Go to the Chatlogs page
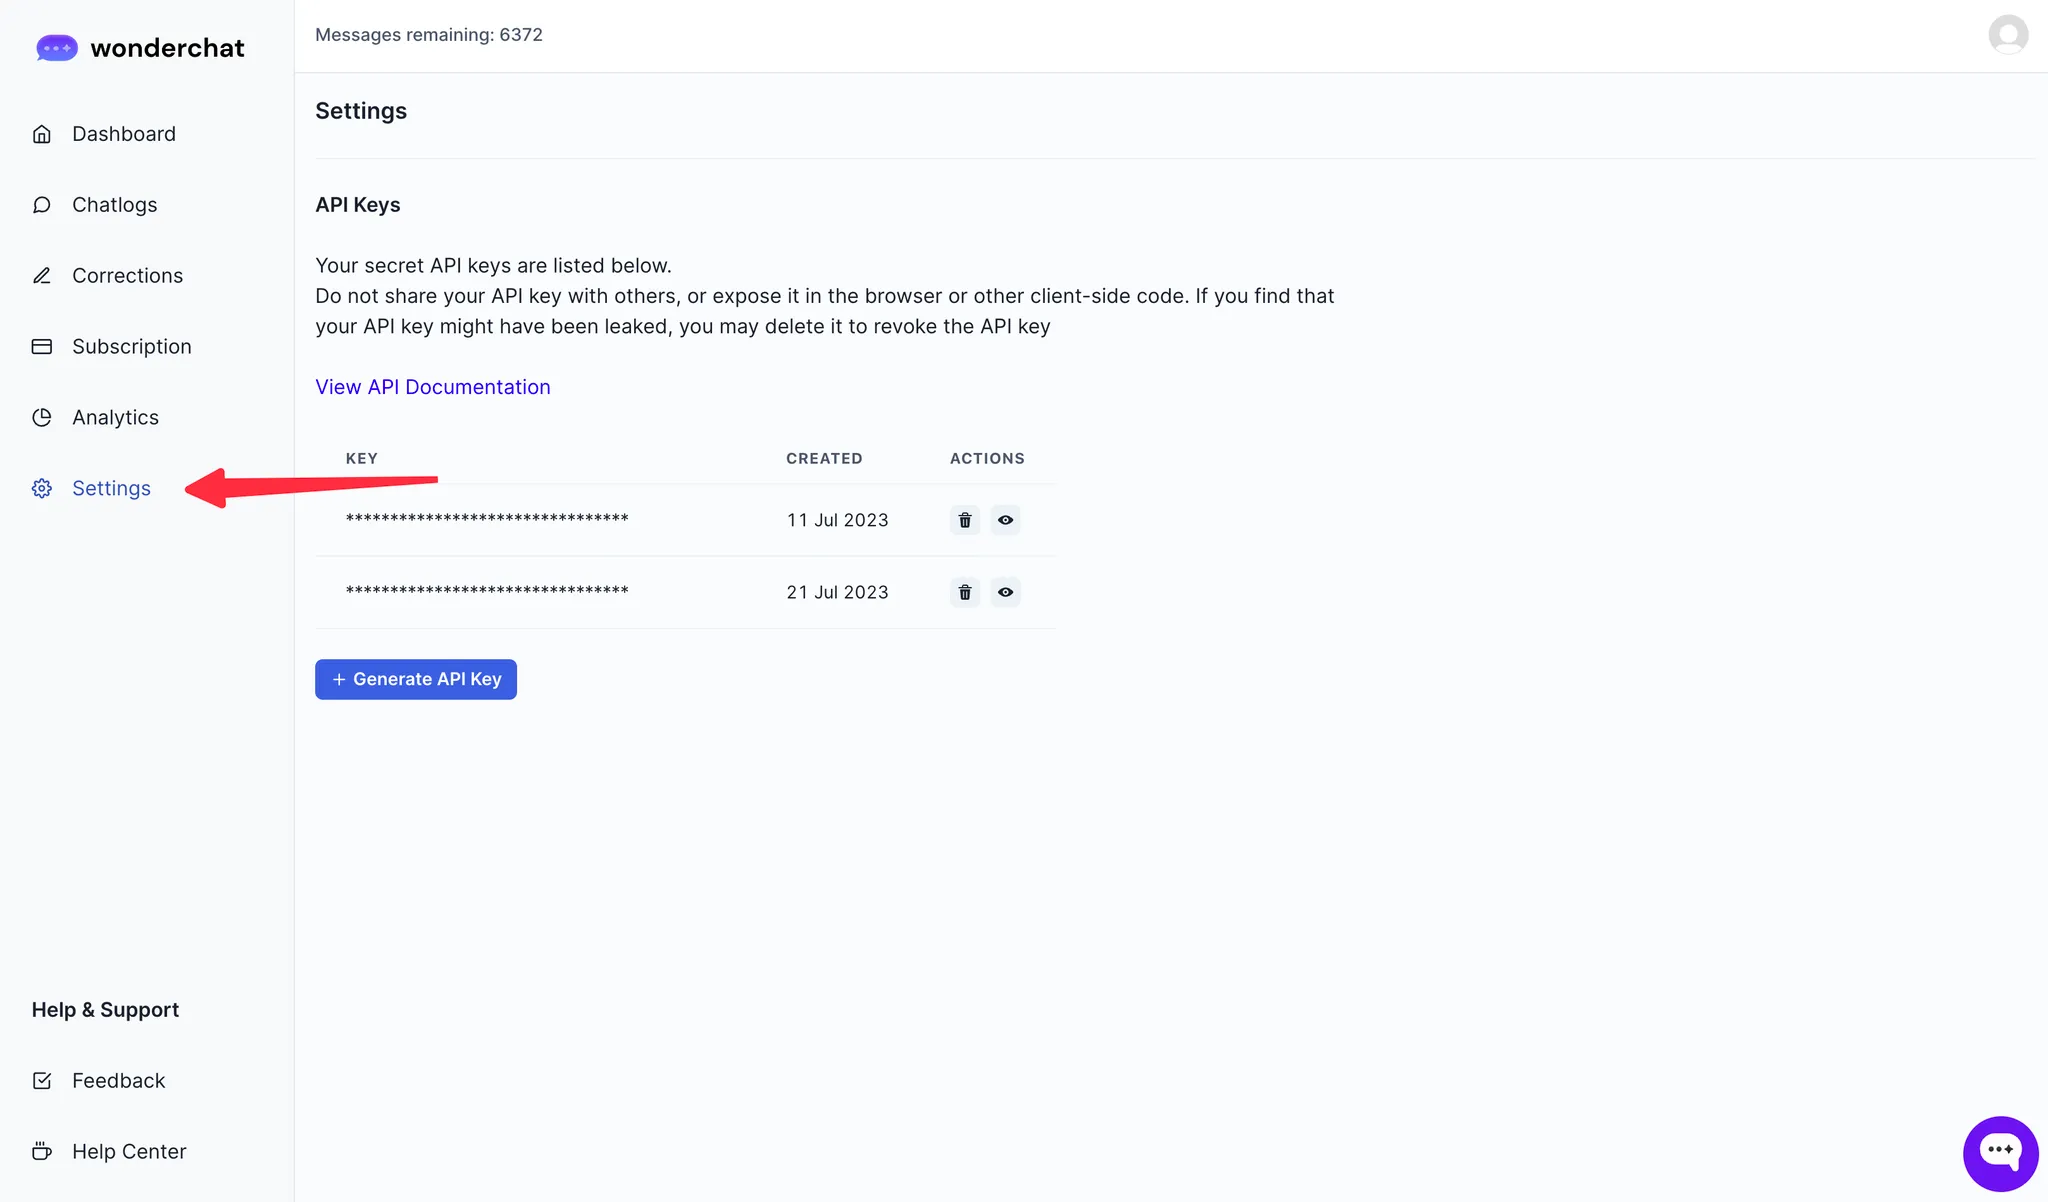 click(x=114, y=205)
